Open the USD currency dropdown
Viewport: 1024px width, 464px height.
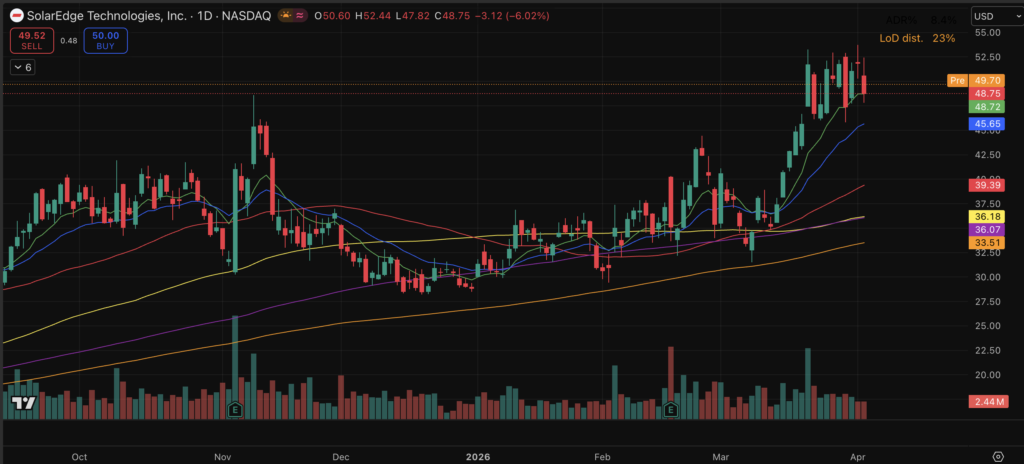tap(994, 17)
